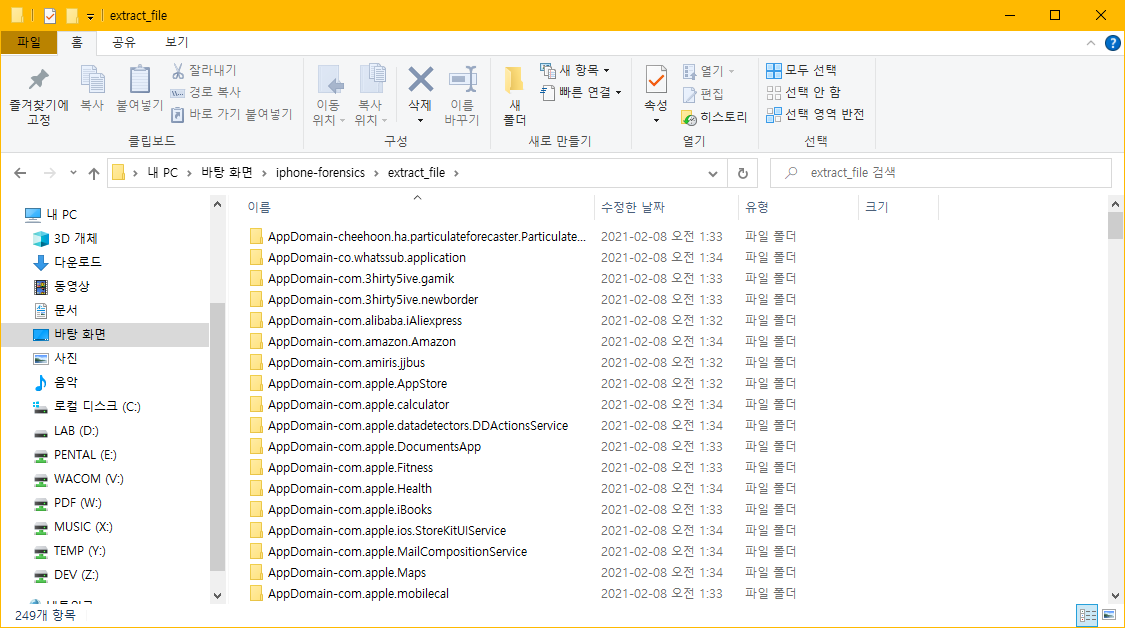The height and width of the screenshot is (628, 1125).
Task: Open 빠른 연결 easy access dropdown
Action: click(x=581, y=92)
